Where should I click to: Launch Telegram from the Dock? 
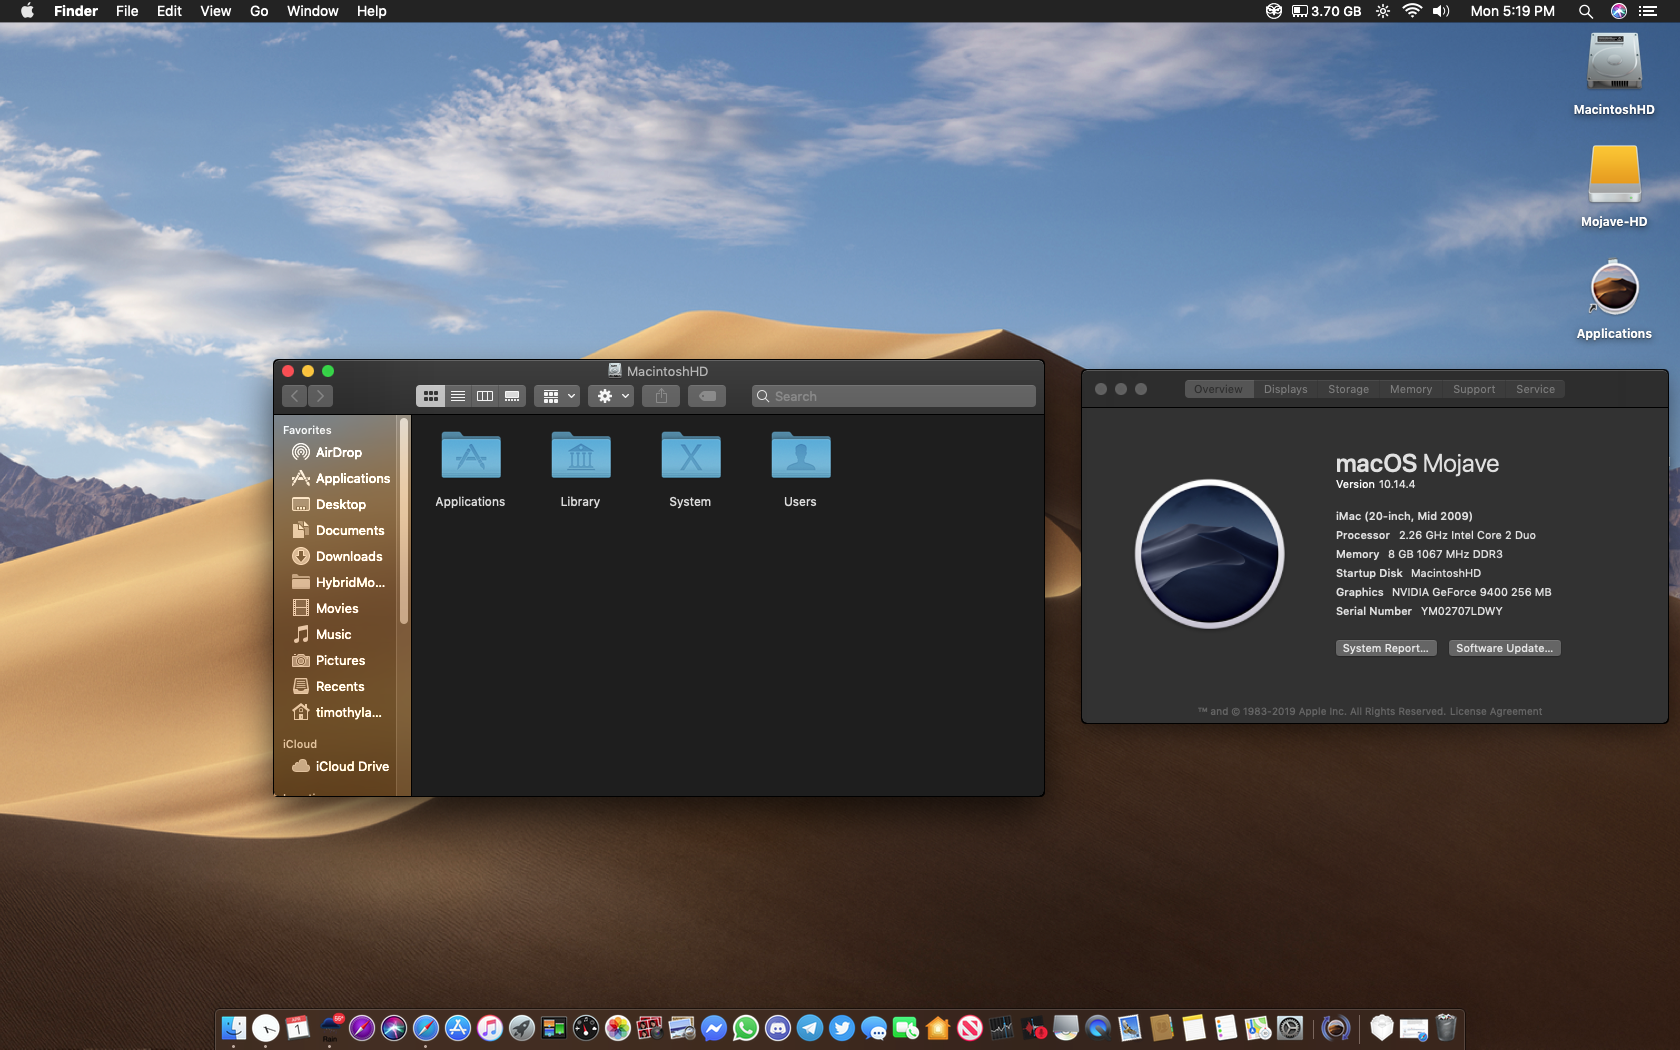pos(810,1028)
